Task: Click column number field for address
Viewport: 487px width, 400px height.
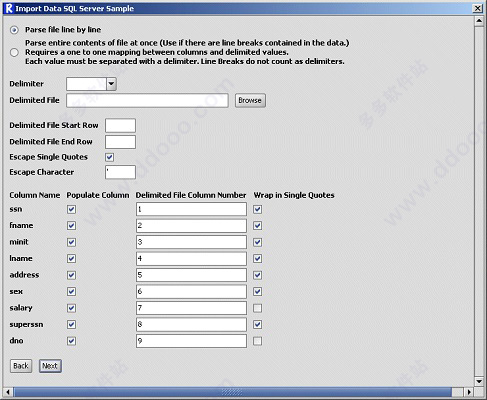Action: click(x=191, y=275)
